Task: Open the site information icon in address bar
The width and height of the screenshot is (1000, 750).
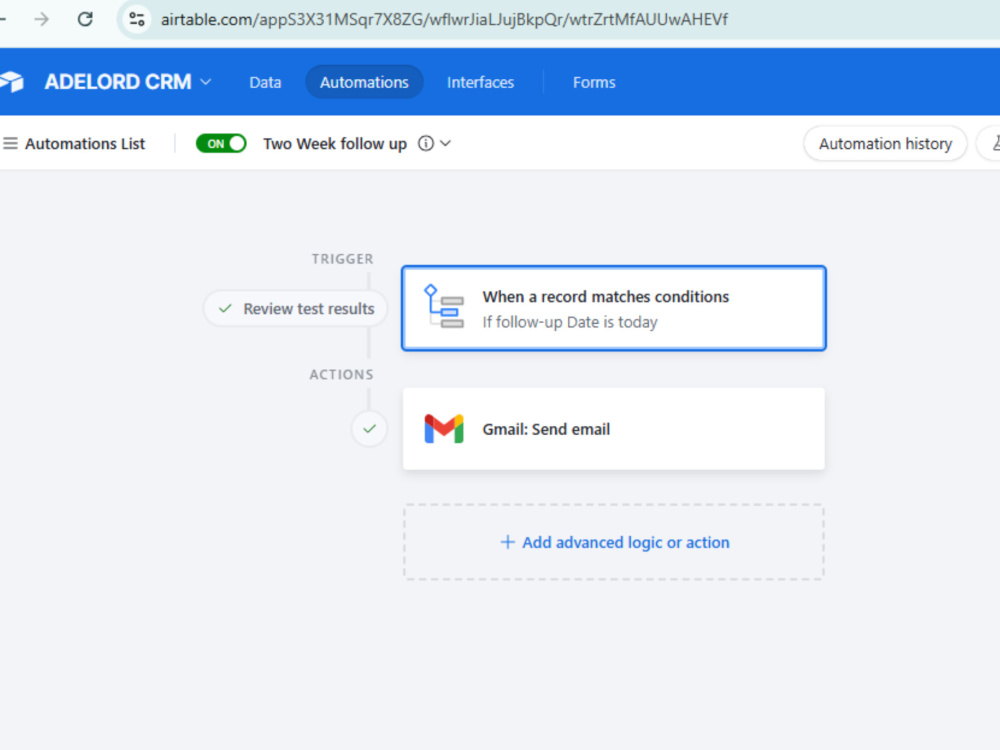Action: click(x=137, y=20)
